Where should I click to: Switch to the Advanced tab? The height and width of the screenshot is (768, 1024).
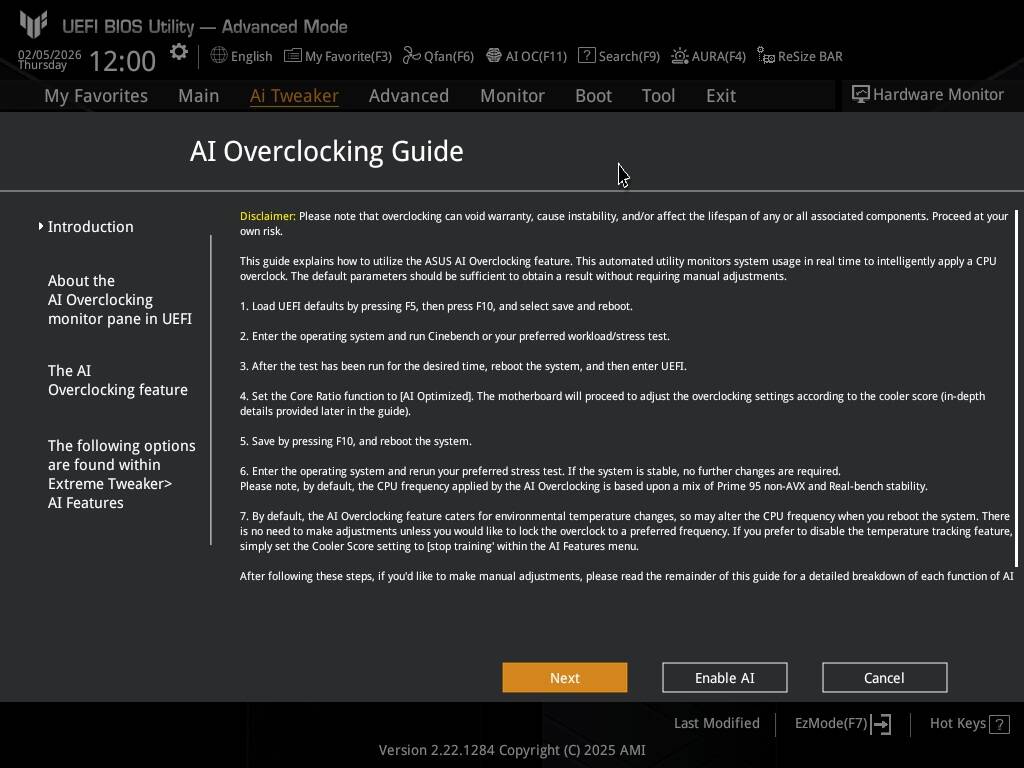408,96
